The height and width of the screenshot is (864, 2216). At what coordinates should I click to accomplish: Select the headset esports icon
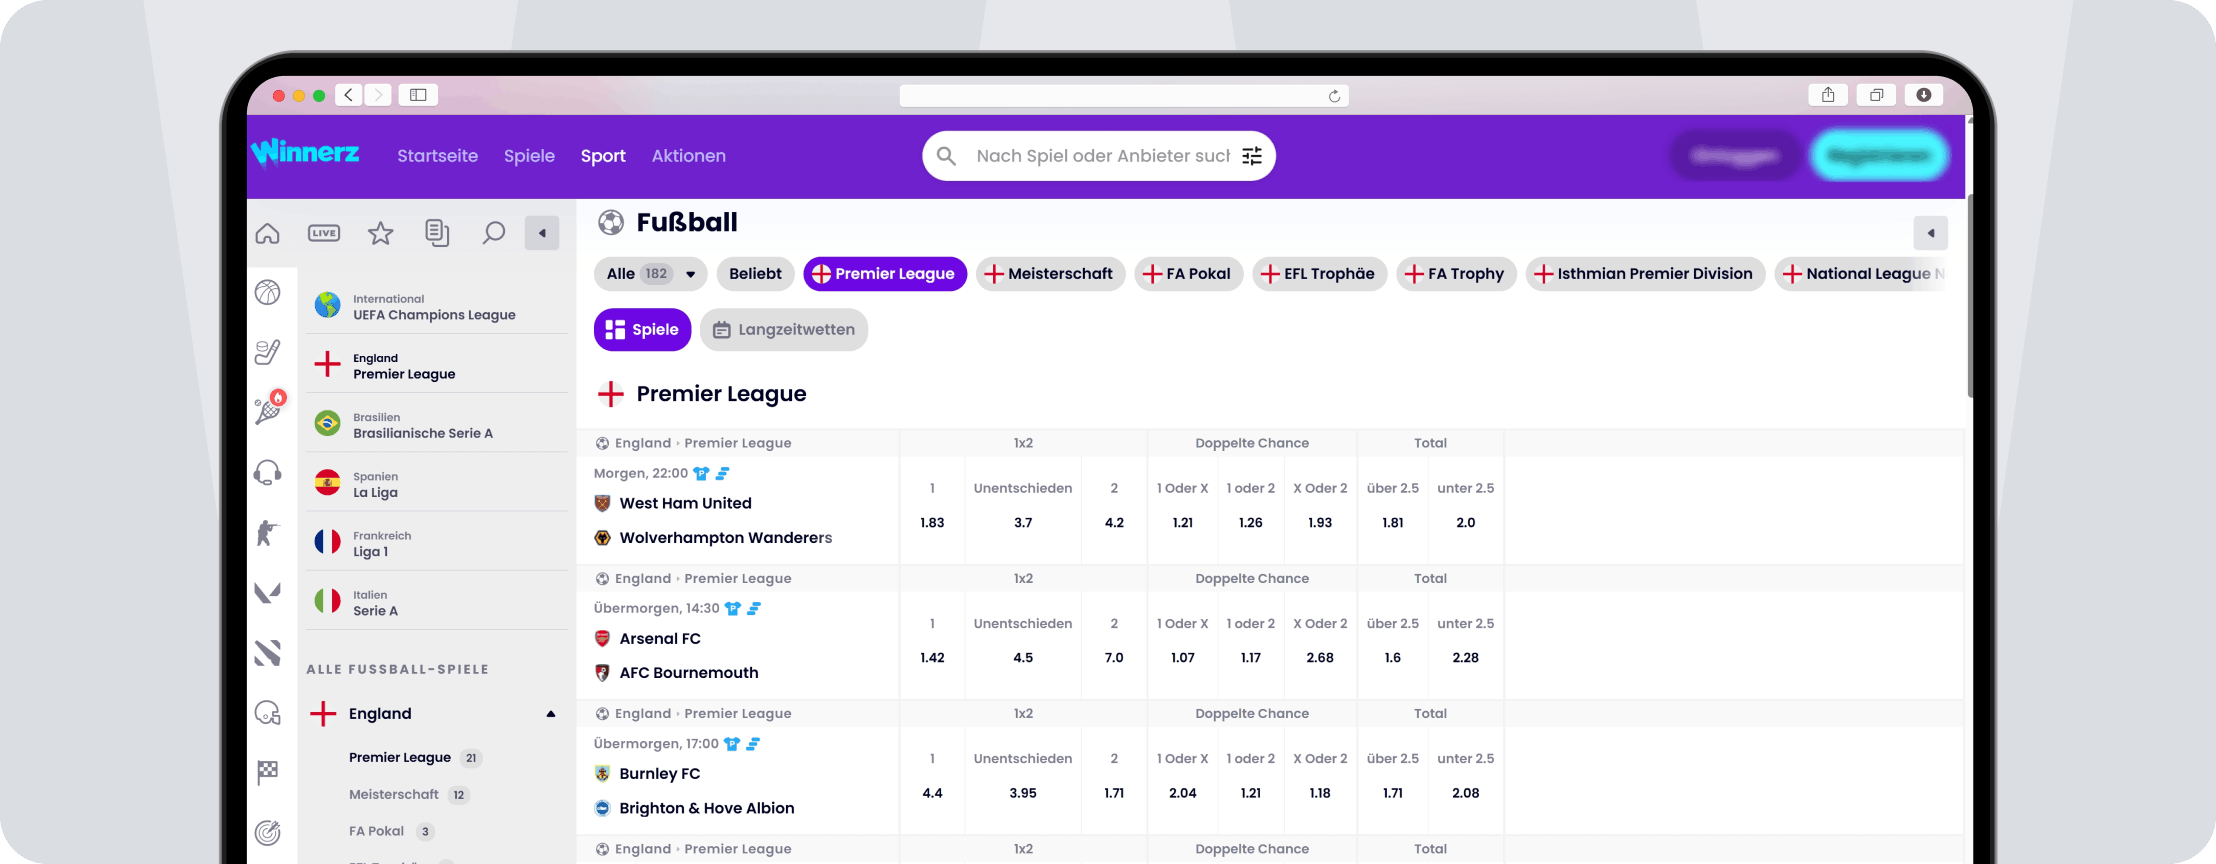pos(268,472)
